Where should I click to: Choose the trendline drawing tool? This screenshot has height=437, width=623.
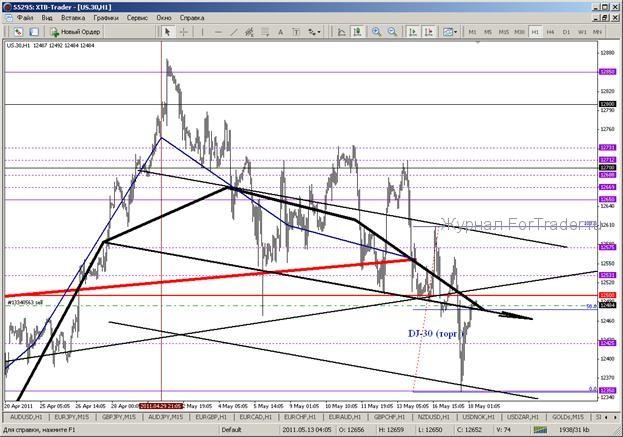[234, 32]
